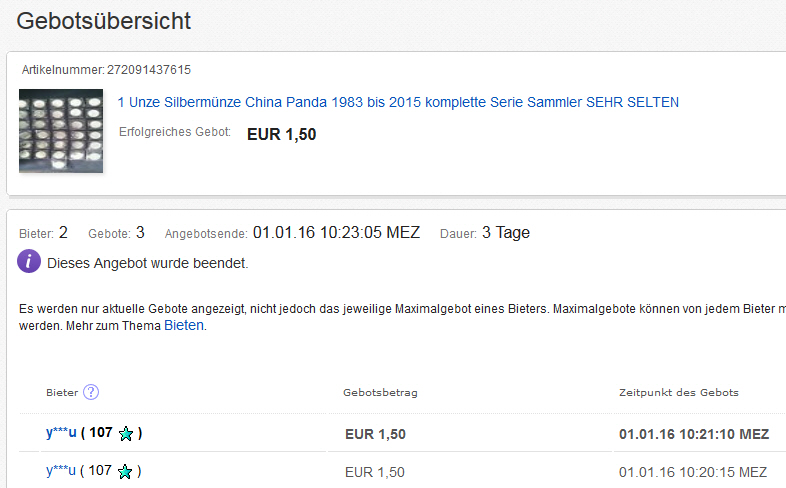Follow the 'Bieten' help topic link

pyautogui.click(x=184, y=326)
